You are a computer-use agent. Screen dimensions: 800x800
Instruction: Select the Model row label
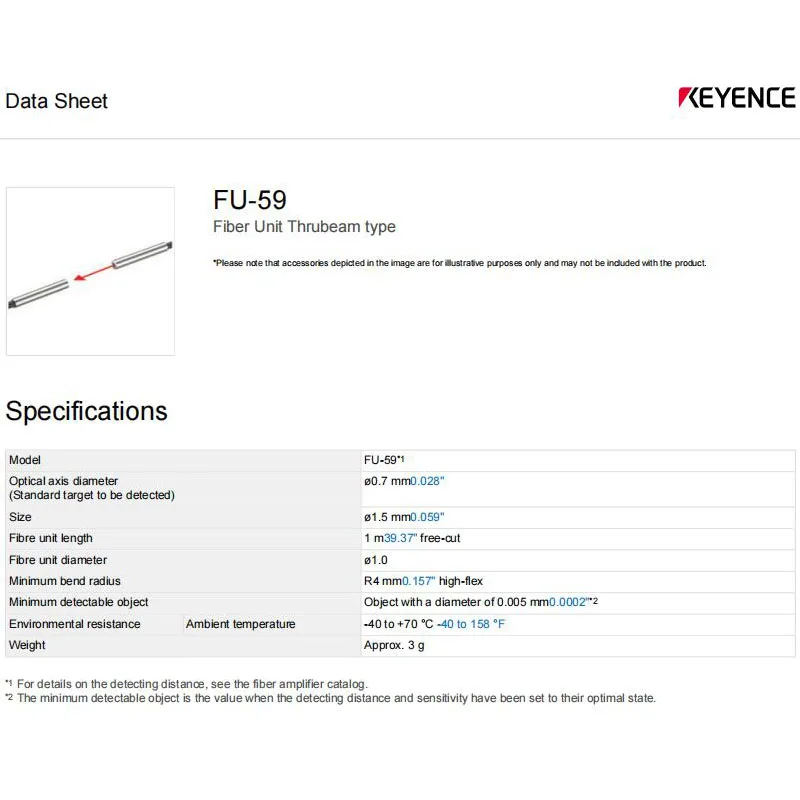click(24, 460)
